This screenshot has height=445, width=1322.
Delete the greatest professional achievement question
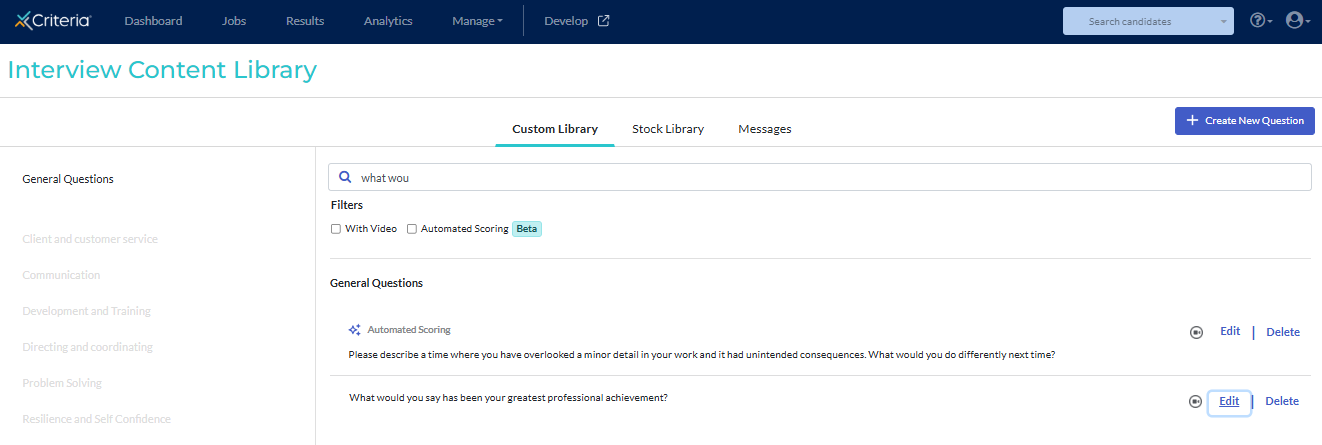click(x=1282, y=401)
